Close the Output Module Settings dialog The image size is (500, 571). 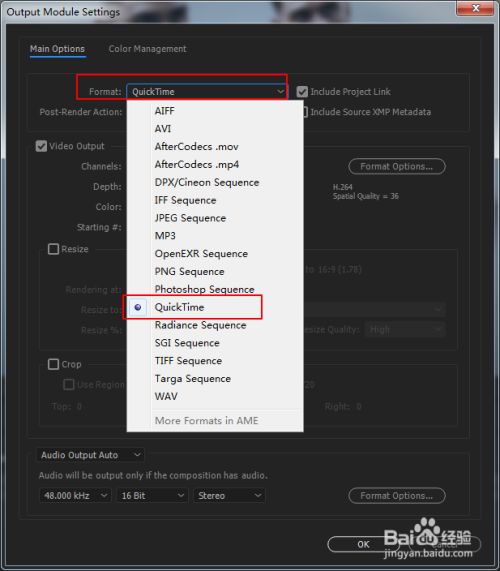pos(475,8)
